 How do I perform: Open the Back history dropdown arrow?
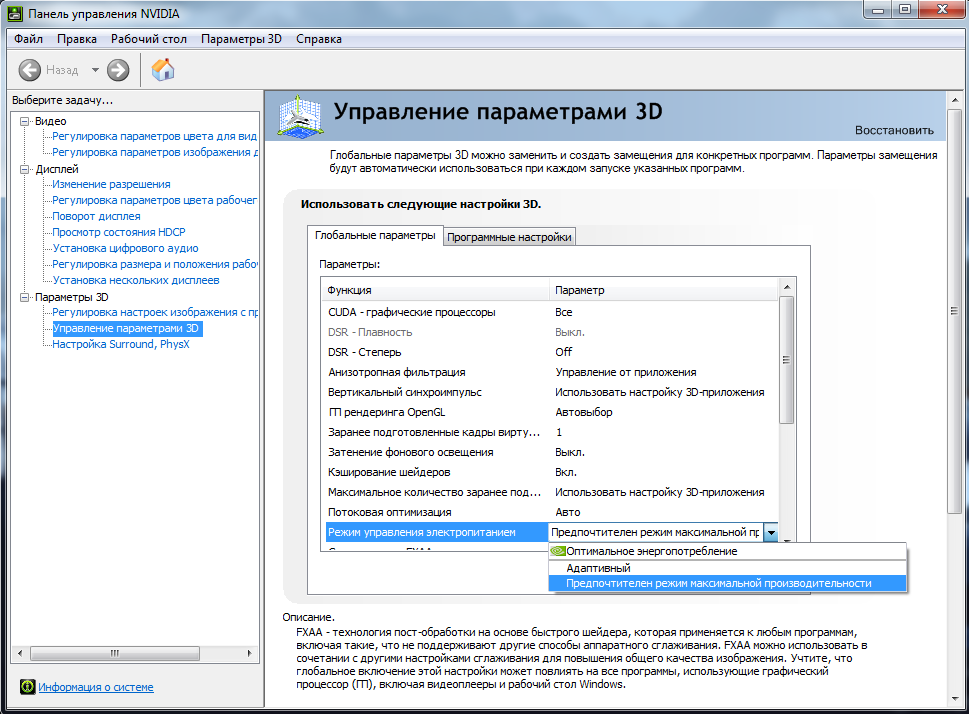(x=95, y=70)
